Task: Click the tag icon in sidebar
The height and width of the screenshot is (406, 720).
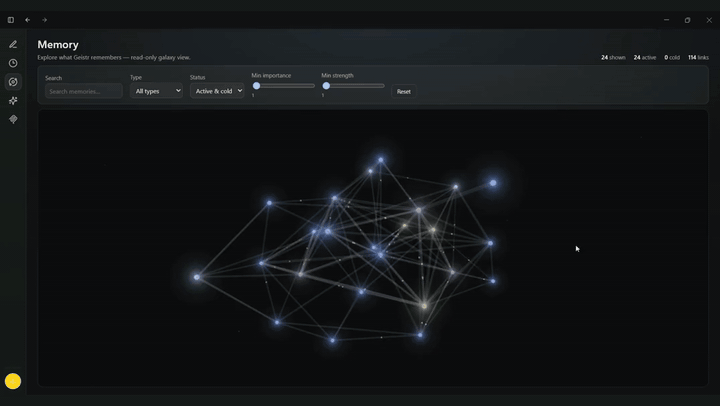Action: click(13, 119)
